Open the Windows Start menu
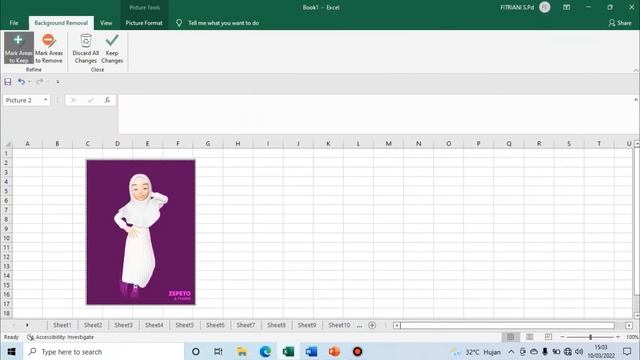Image resolution: width=640 pixels, height=360 pixels. coord(11,351)
